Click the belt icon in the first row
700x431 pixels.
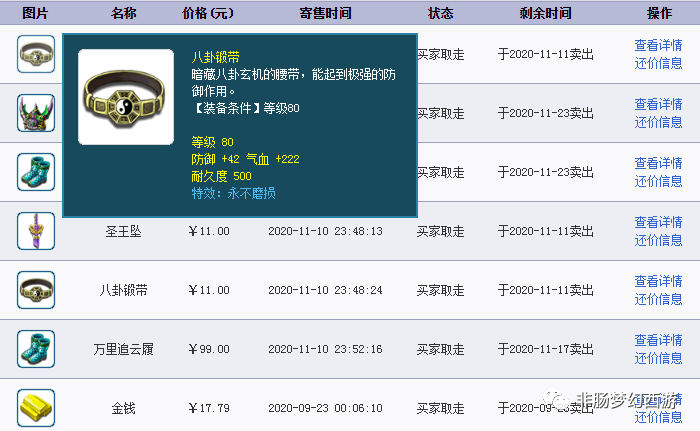click(x=36, y=54)
